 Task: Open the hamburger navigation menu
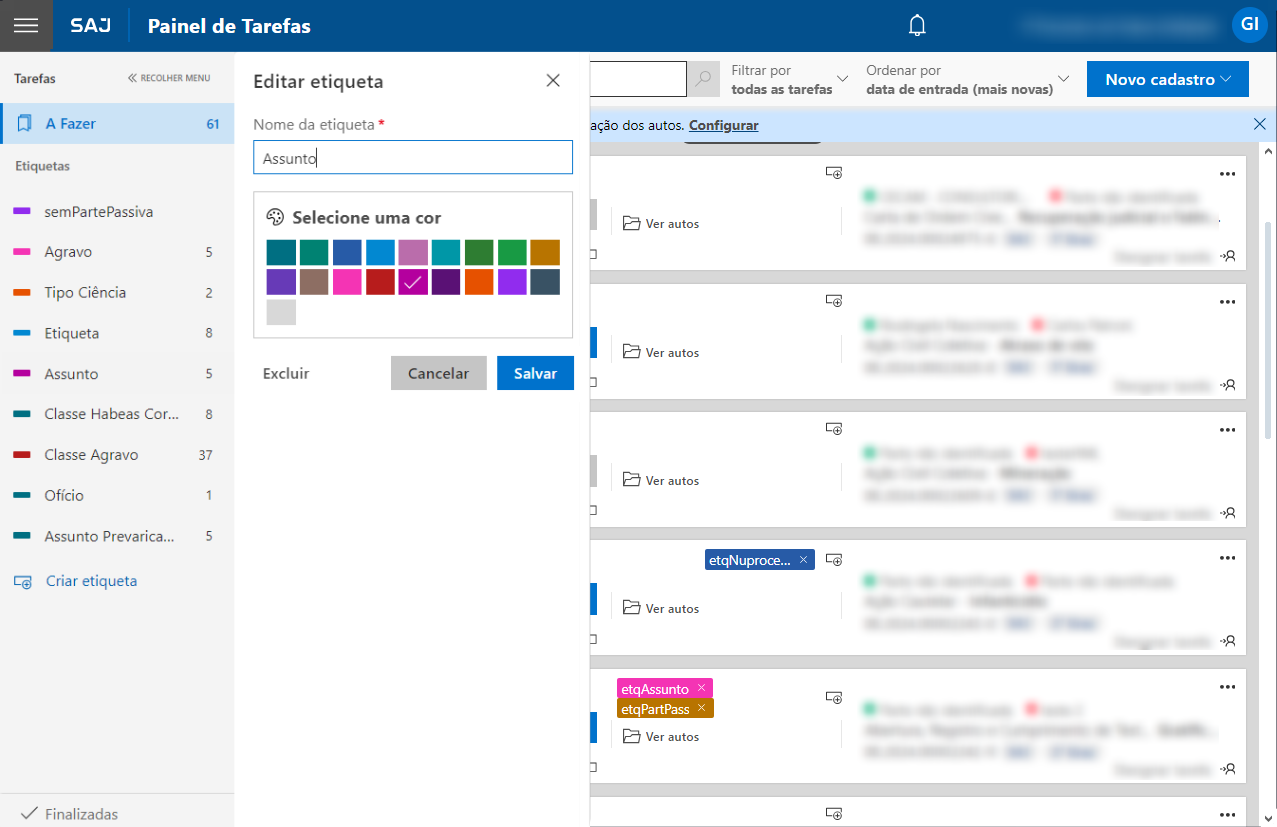pyautogui.click(x=25, y=26)
